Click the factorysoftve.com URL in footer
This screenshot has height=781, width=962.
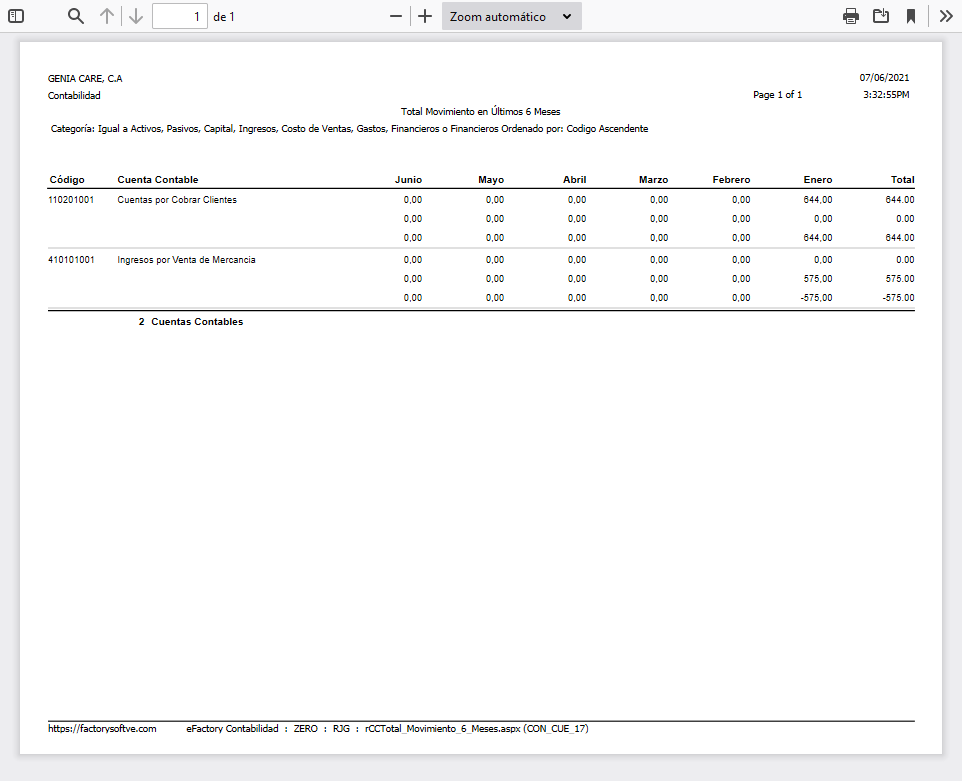(102, 729)
